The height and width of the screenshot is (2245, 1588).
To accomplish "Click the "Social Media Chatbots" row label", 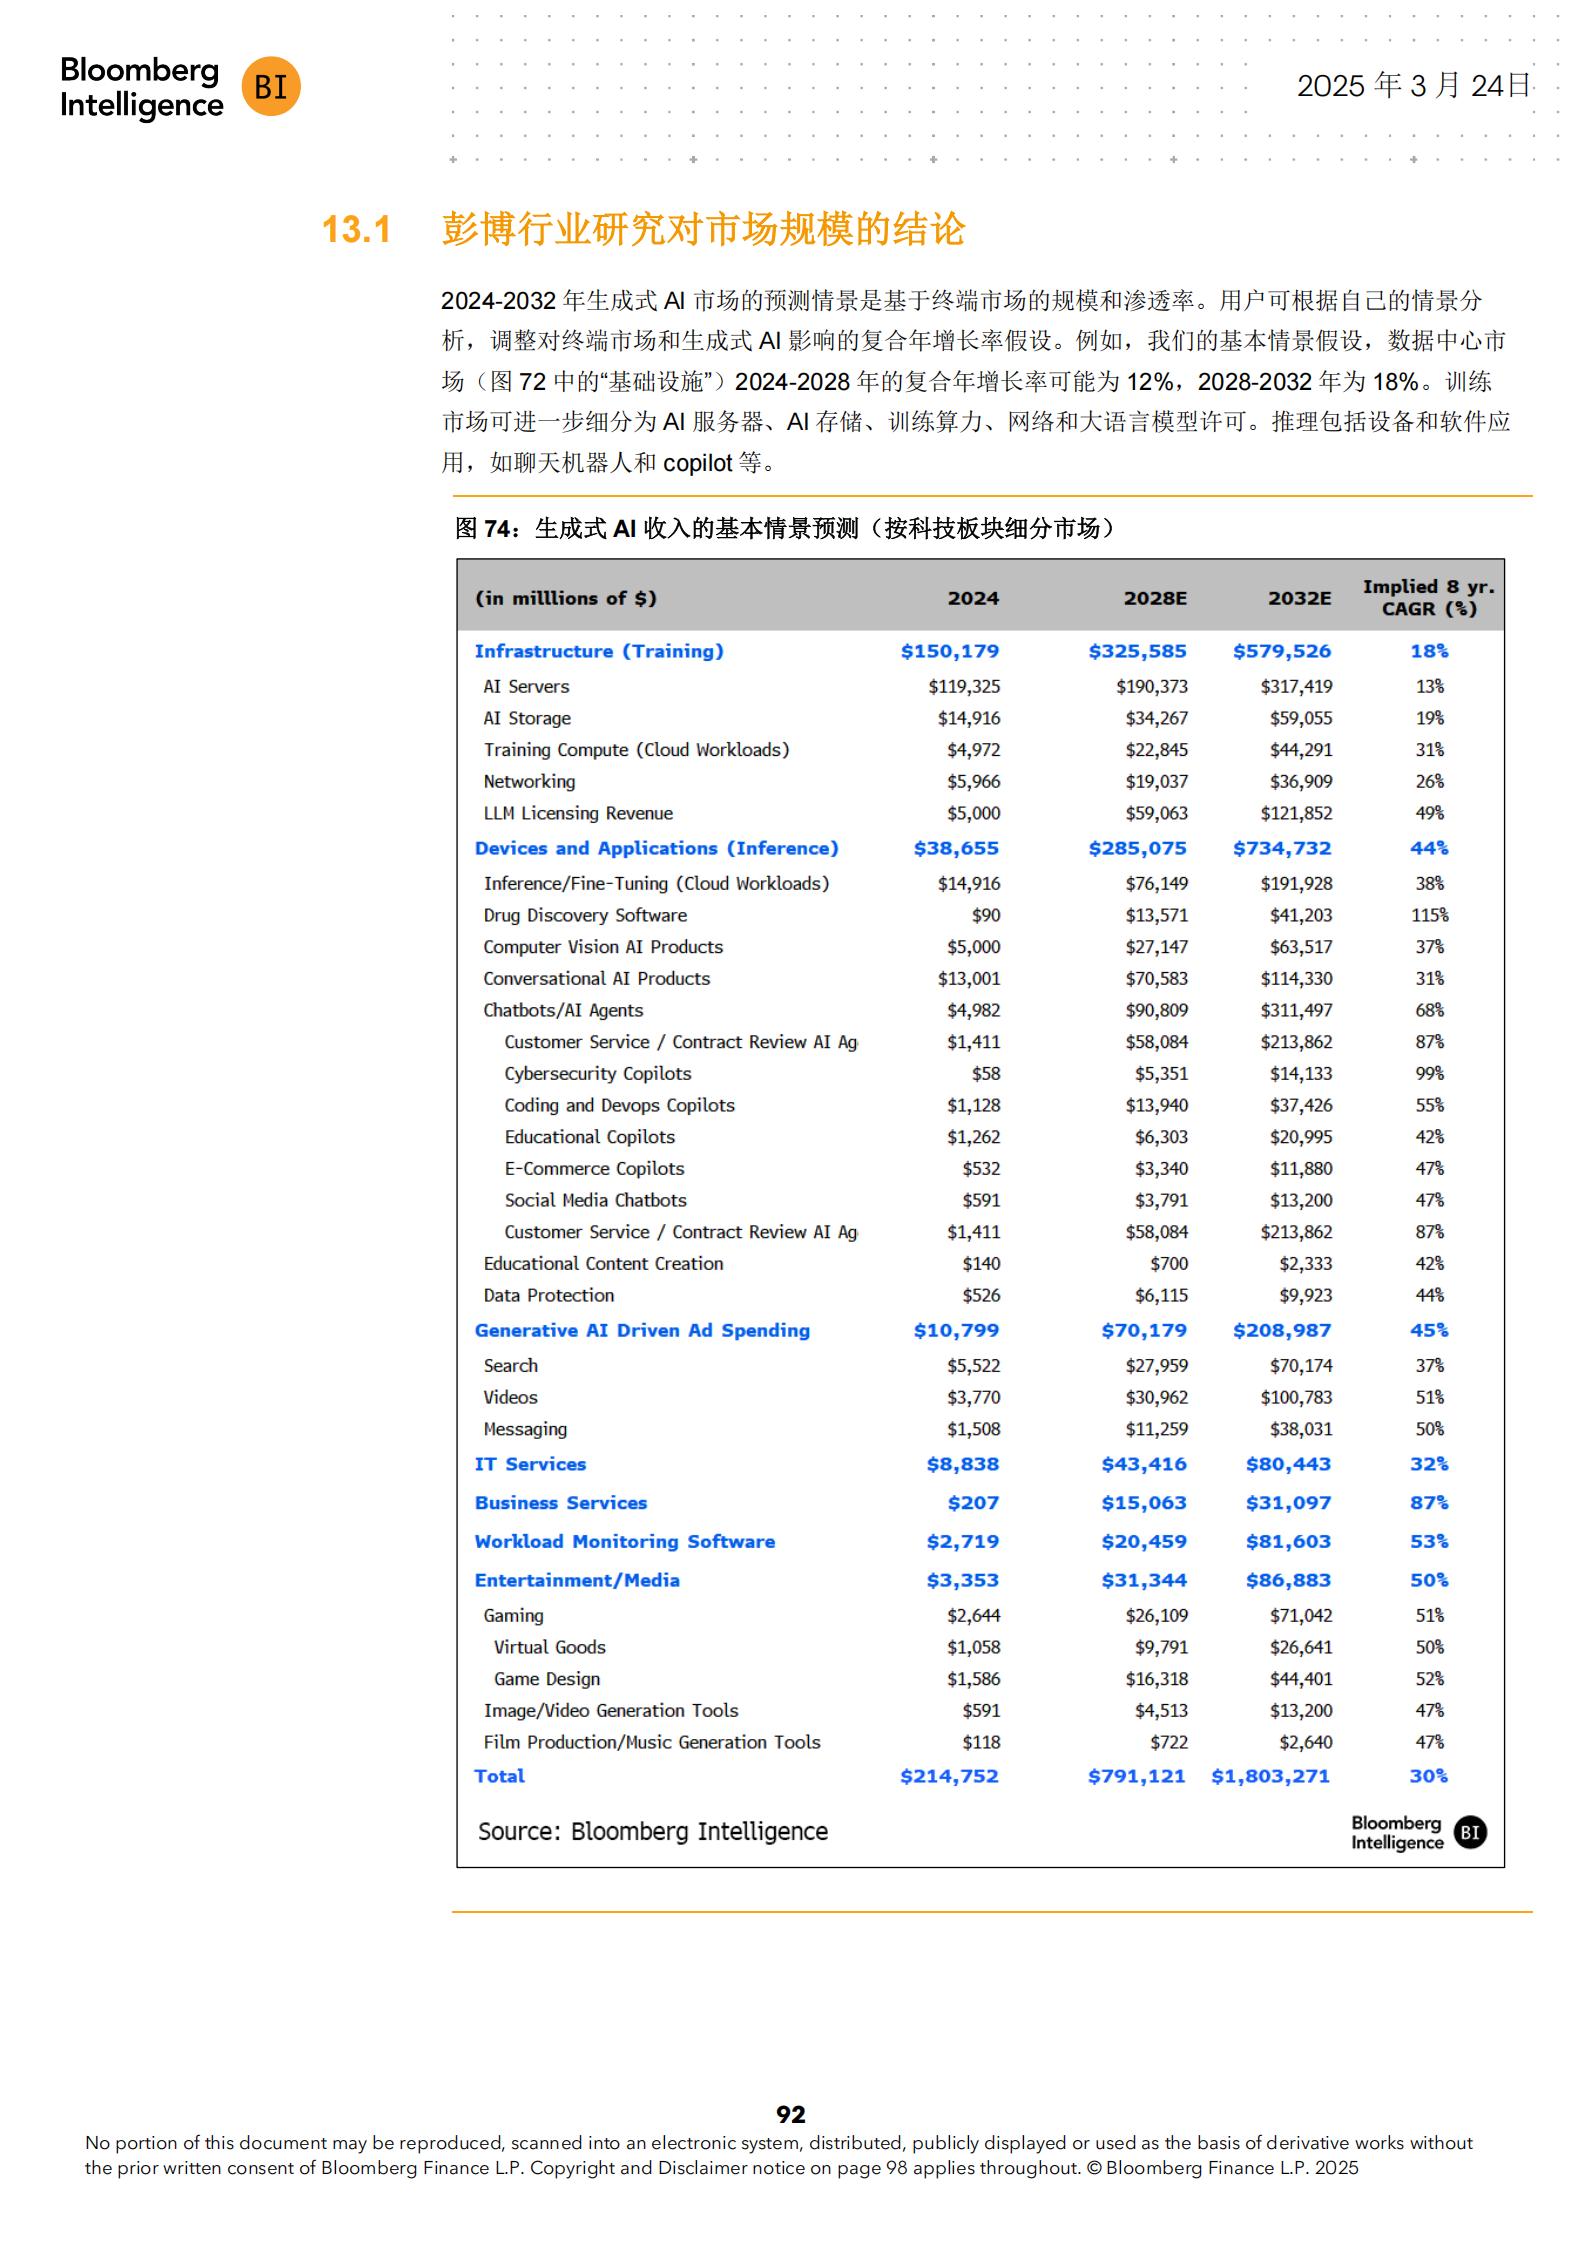I will [596, 1200].
